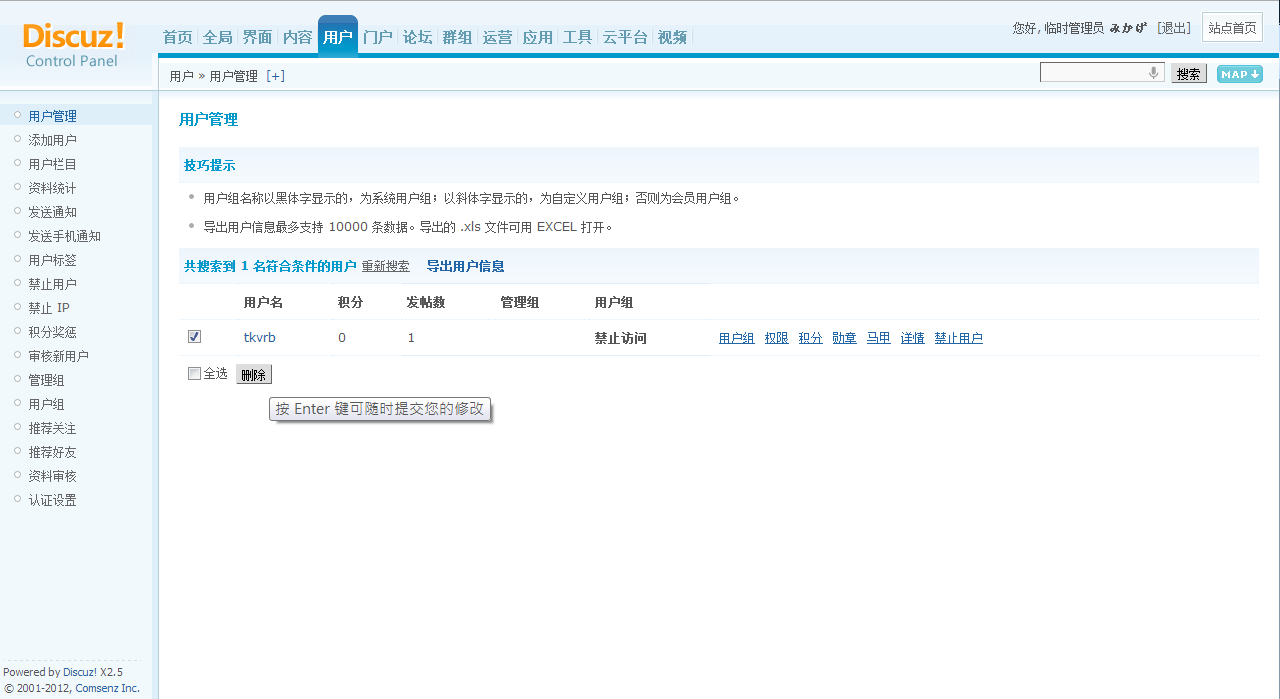Open 资料统计 in the sidebar
The image size is (1280, 699).
pyautogui.click(x=52, y=188)
